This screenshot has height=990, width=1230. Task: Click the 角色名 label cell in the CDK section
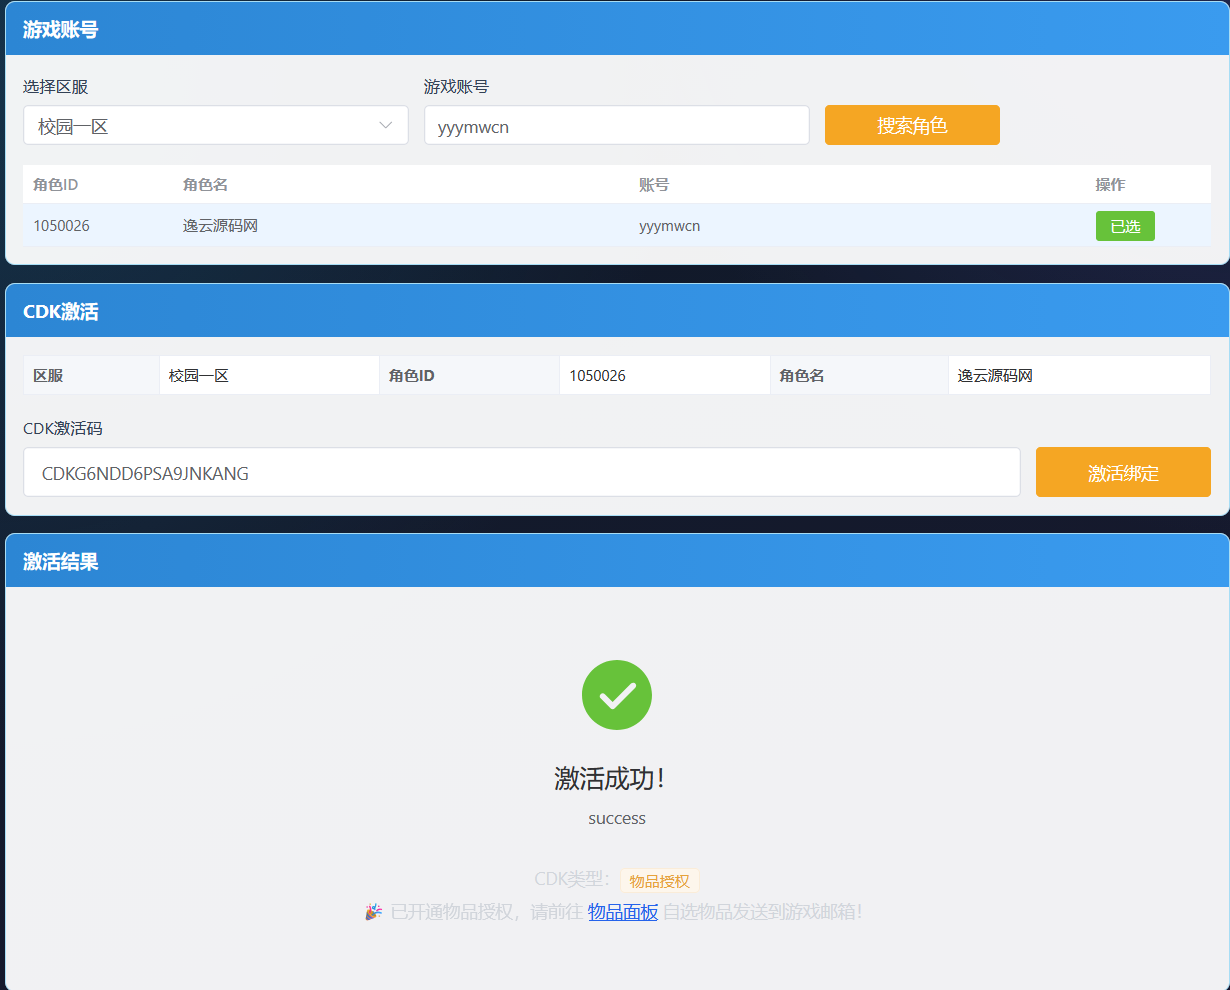pyautogui.click(x=859, y=375)
